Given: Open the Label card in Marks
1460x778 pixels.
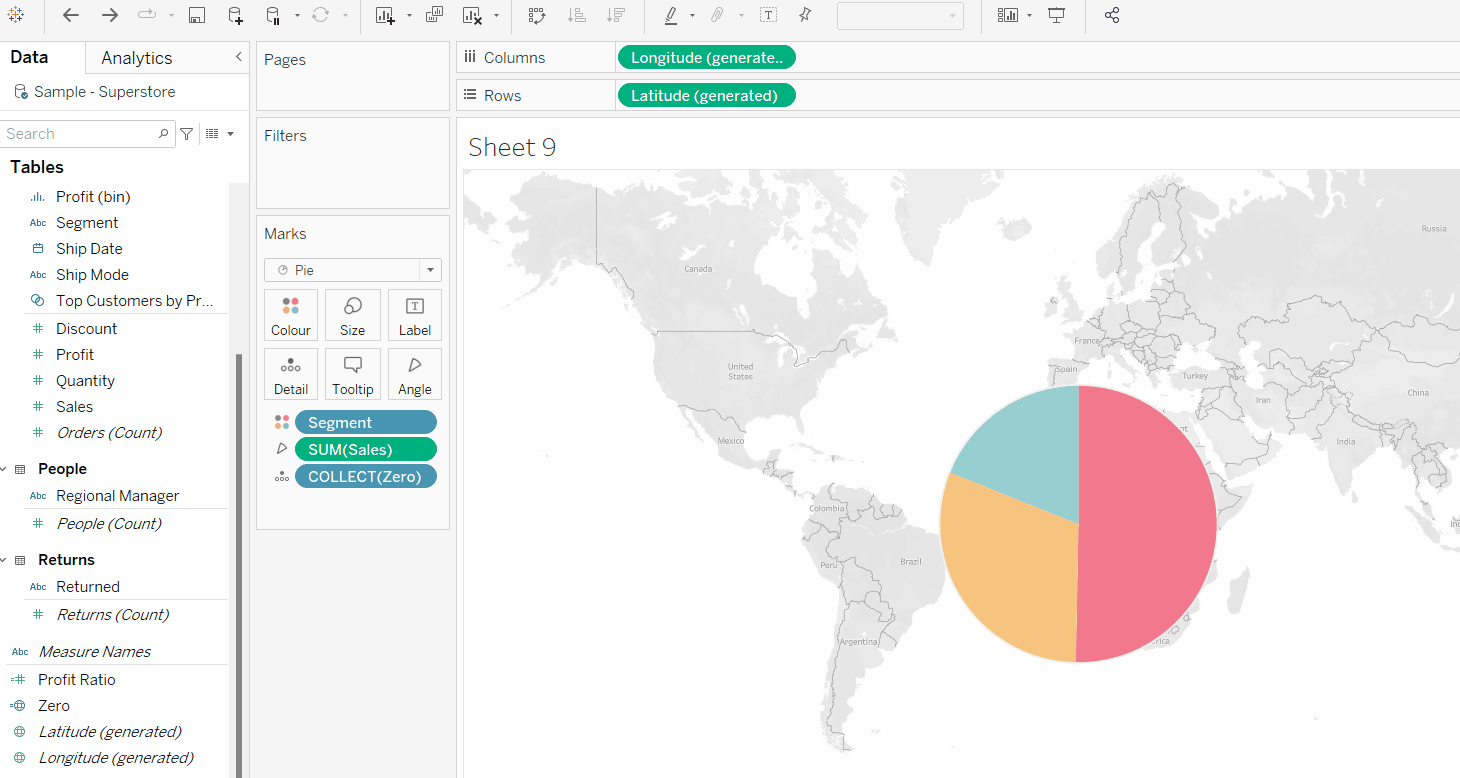Looking at the screenshot, I should tap(415, 315).
